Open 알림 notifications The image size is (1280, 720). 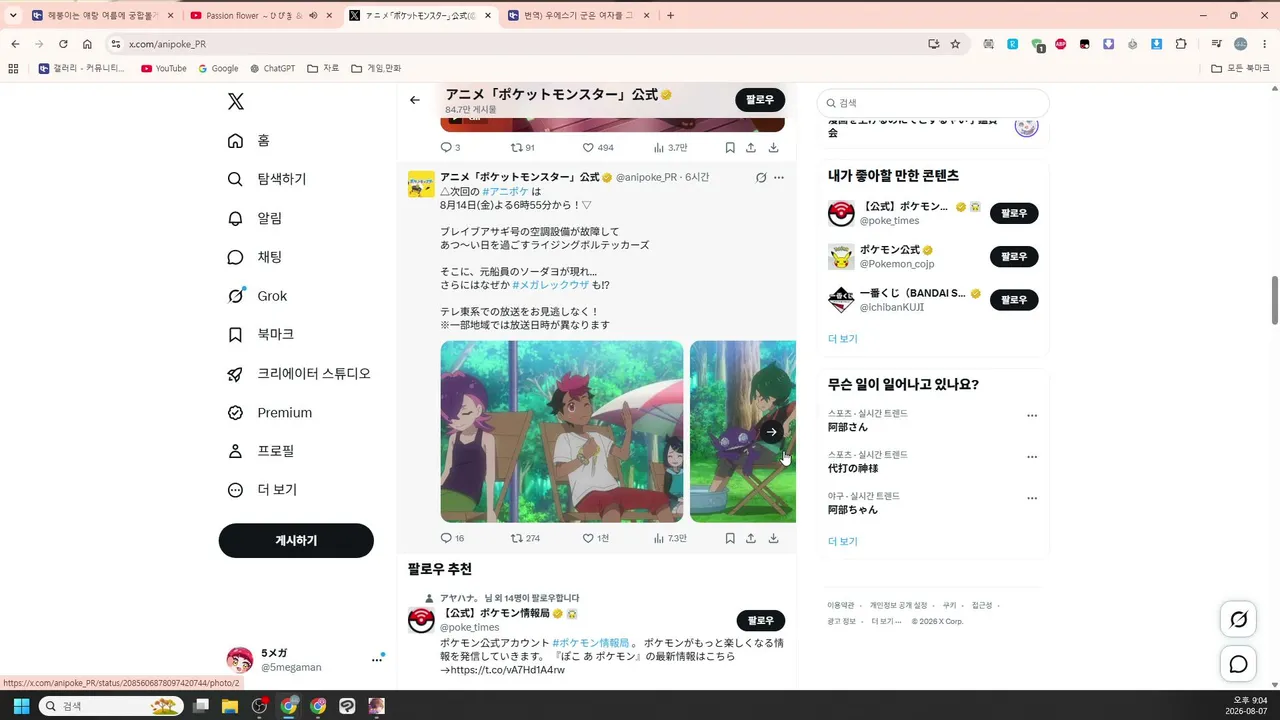click(x=255, y=218)
